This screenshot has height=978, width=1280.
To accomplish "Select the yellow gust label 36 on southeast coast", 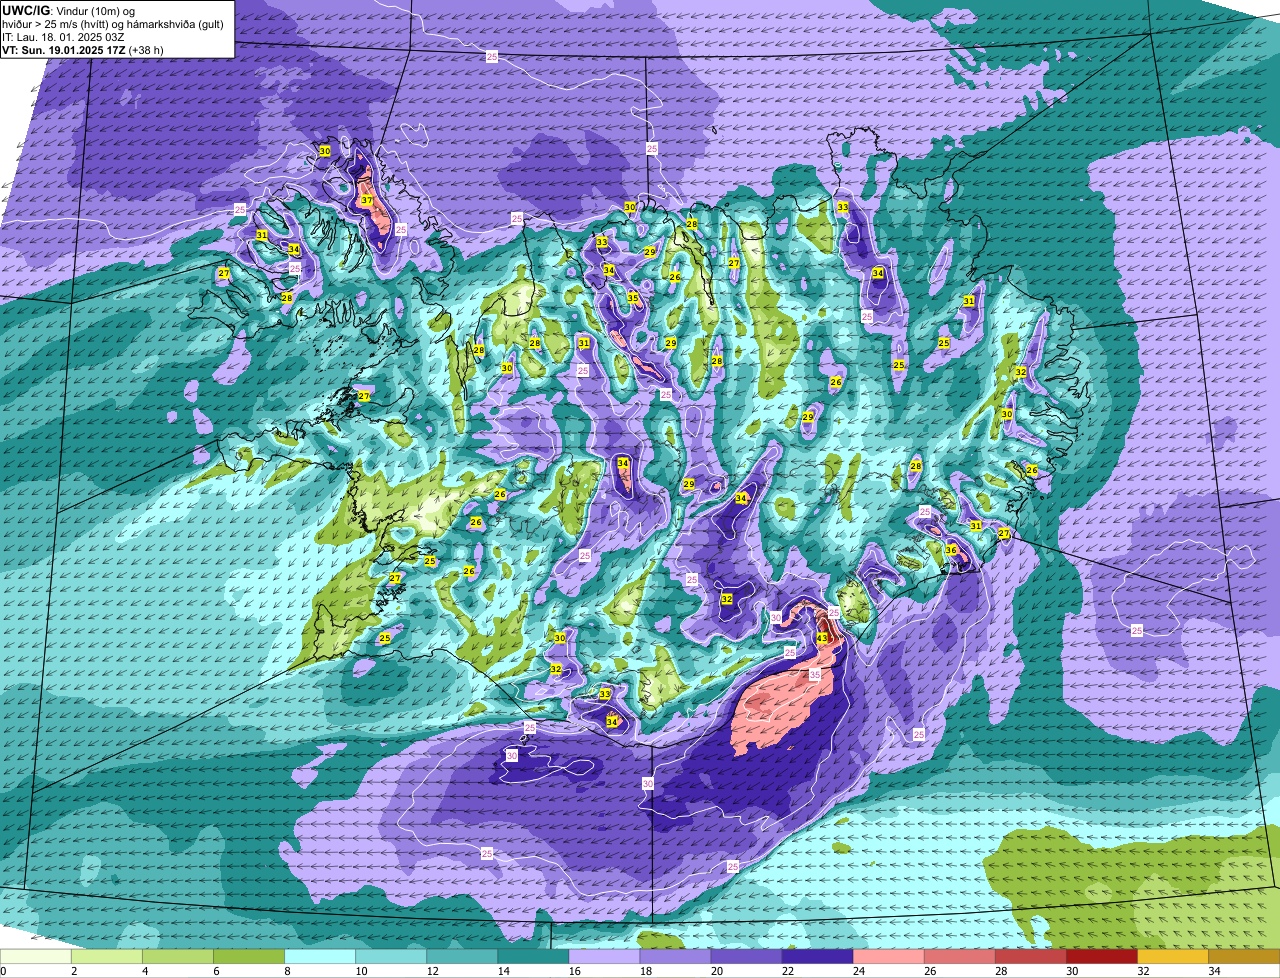I will coord(951,550).
